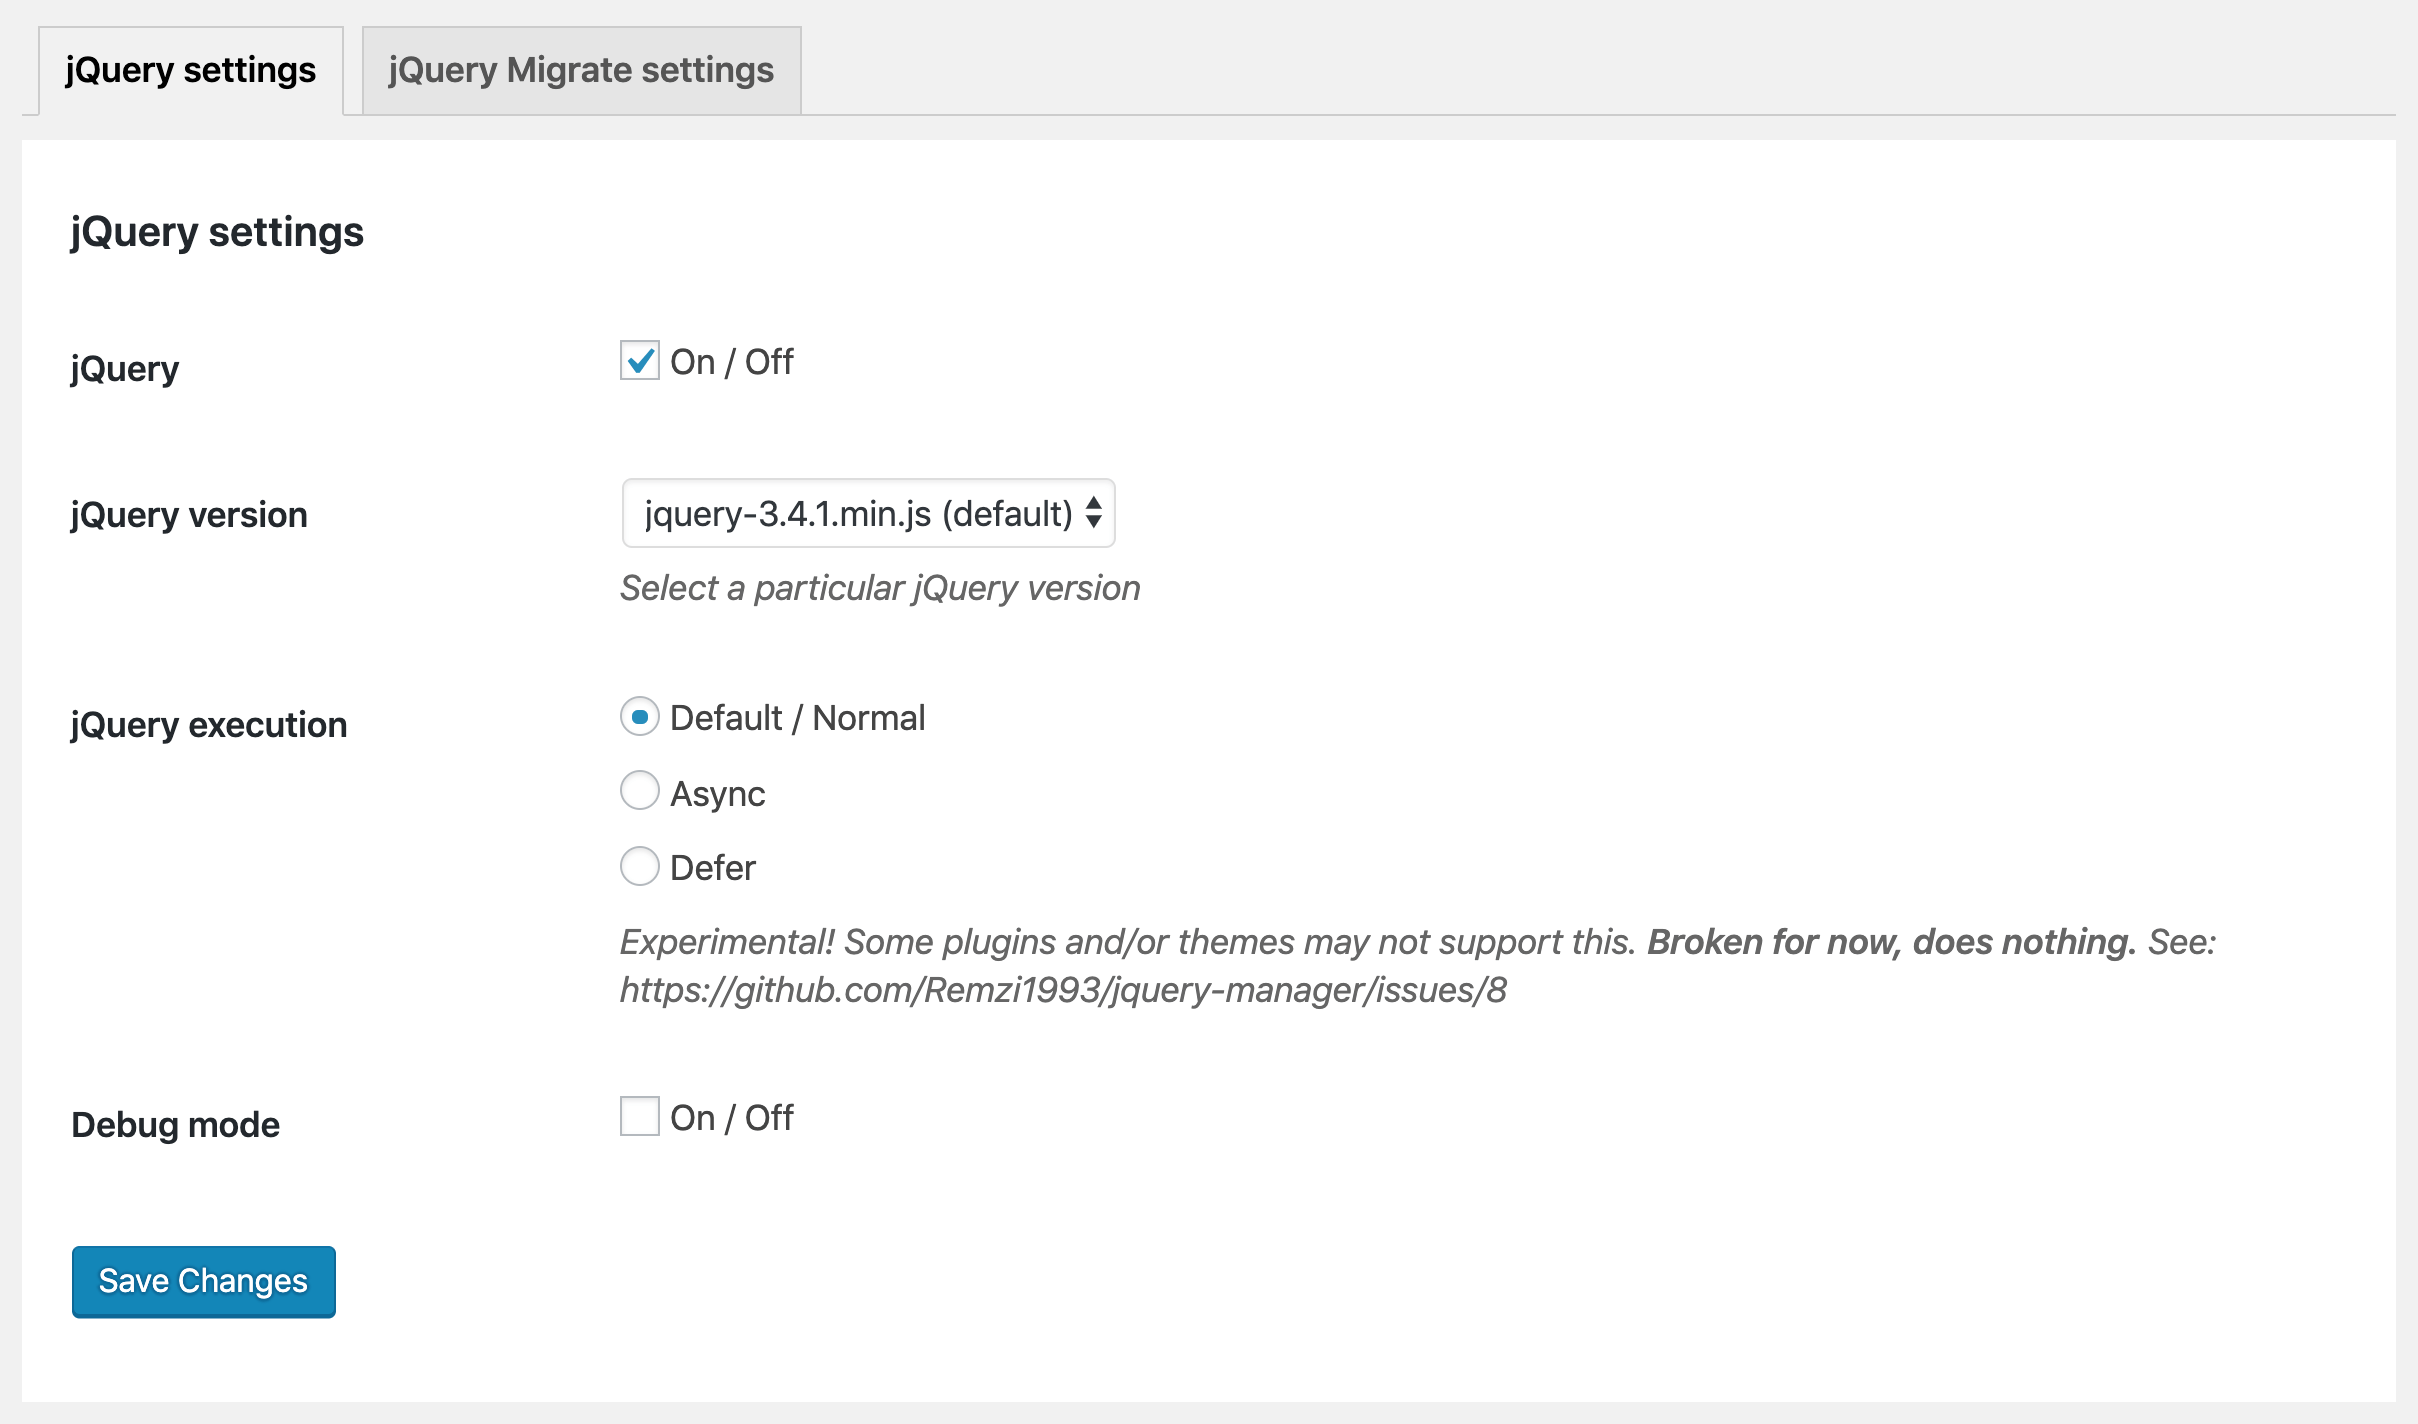Image resolution: width=2418 pixels, height=1424 pixels.
Task: Click the Debug mode field label
Action: 176,1126
